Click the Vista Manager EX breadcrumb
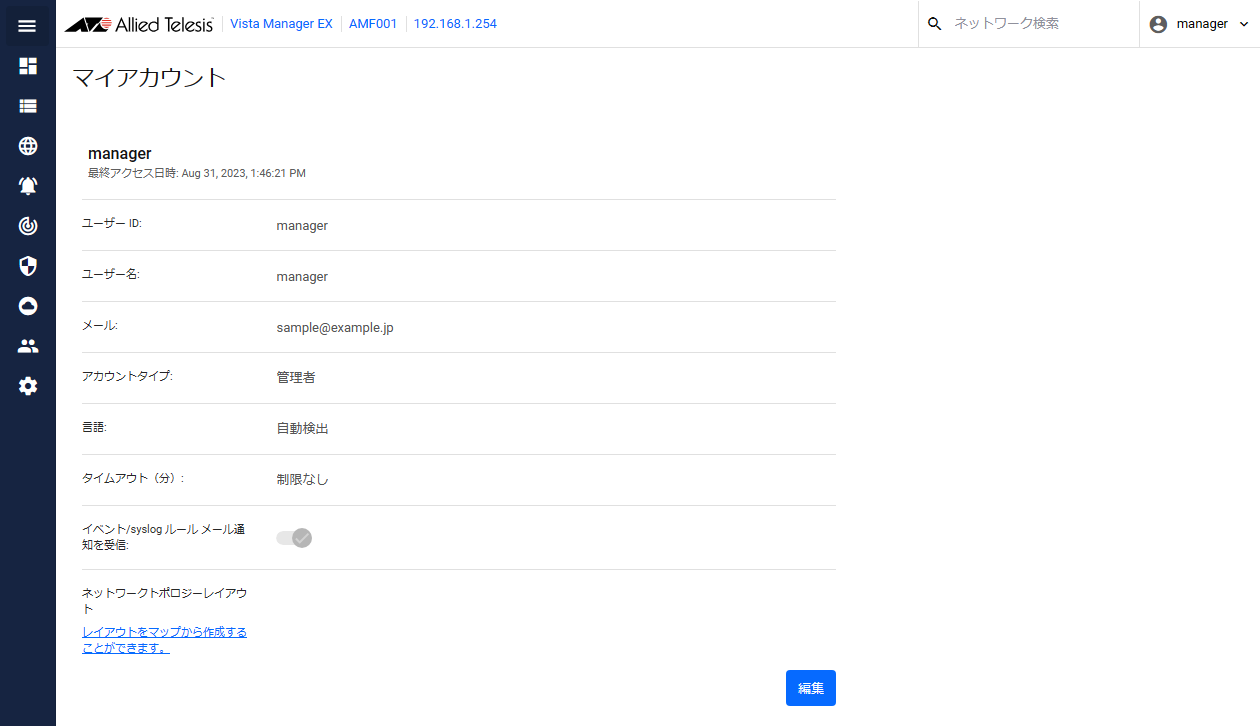This screenshot has width=1260, height=726. click(281, 24)
